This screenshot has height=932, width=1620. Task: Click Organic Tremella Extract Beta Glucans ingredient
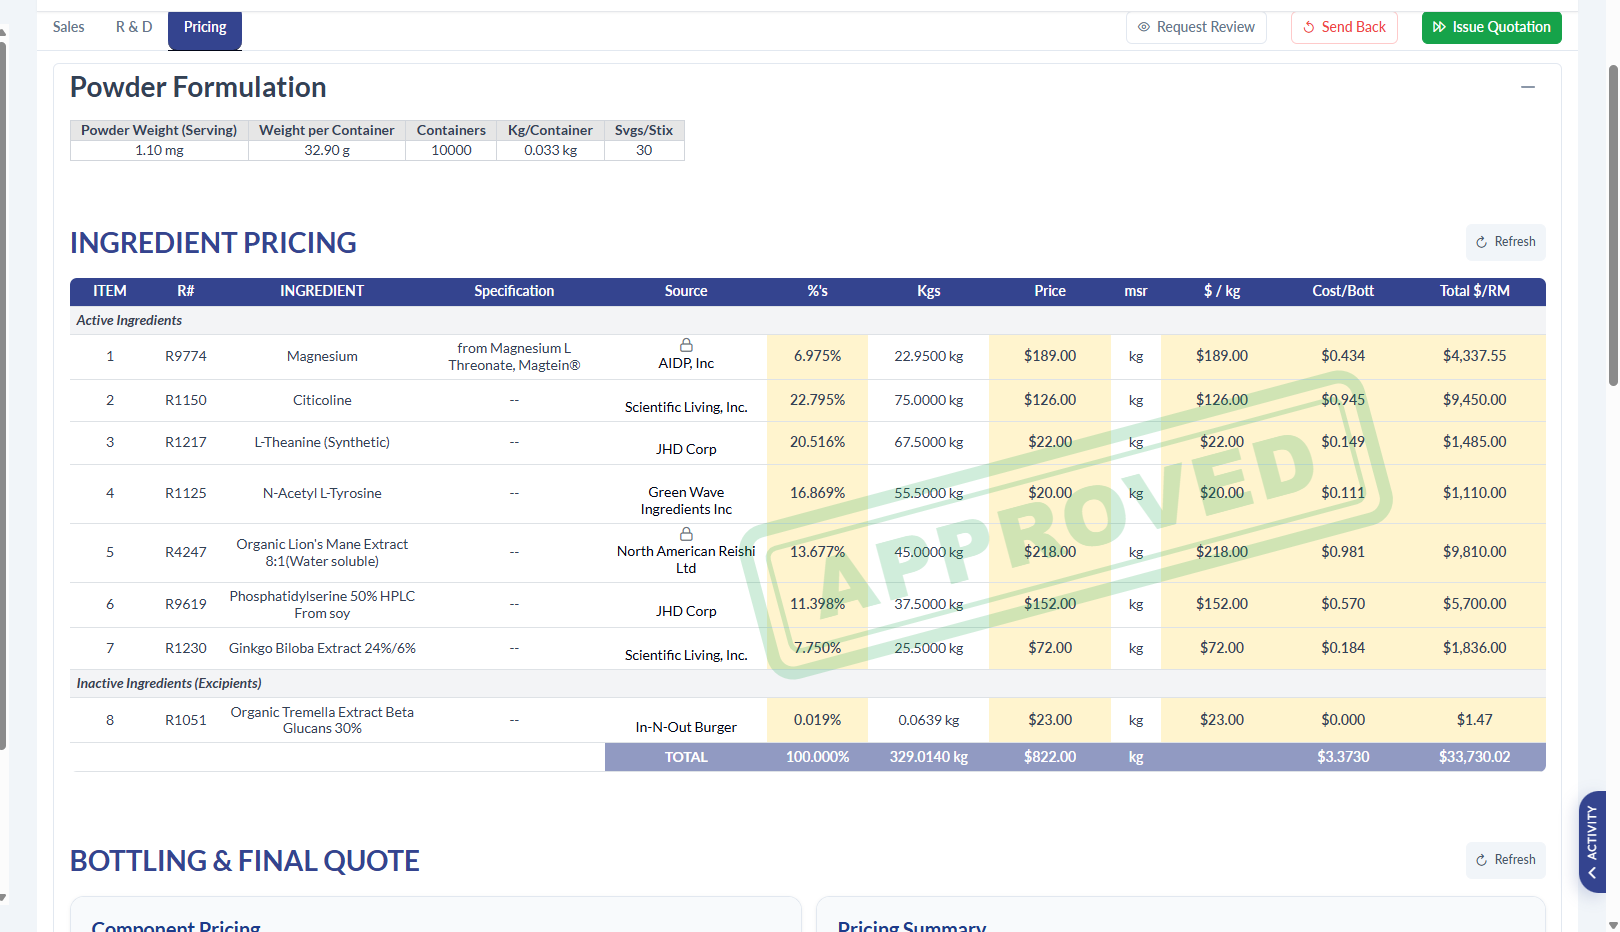tap(322, 720)
